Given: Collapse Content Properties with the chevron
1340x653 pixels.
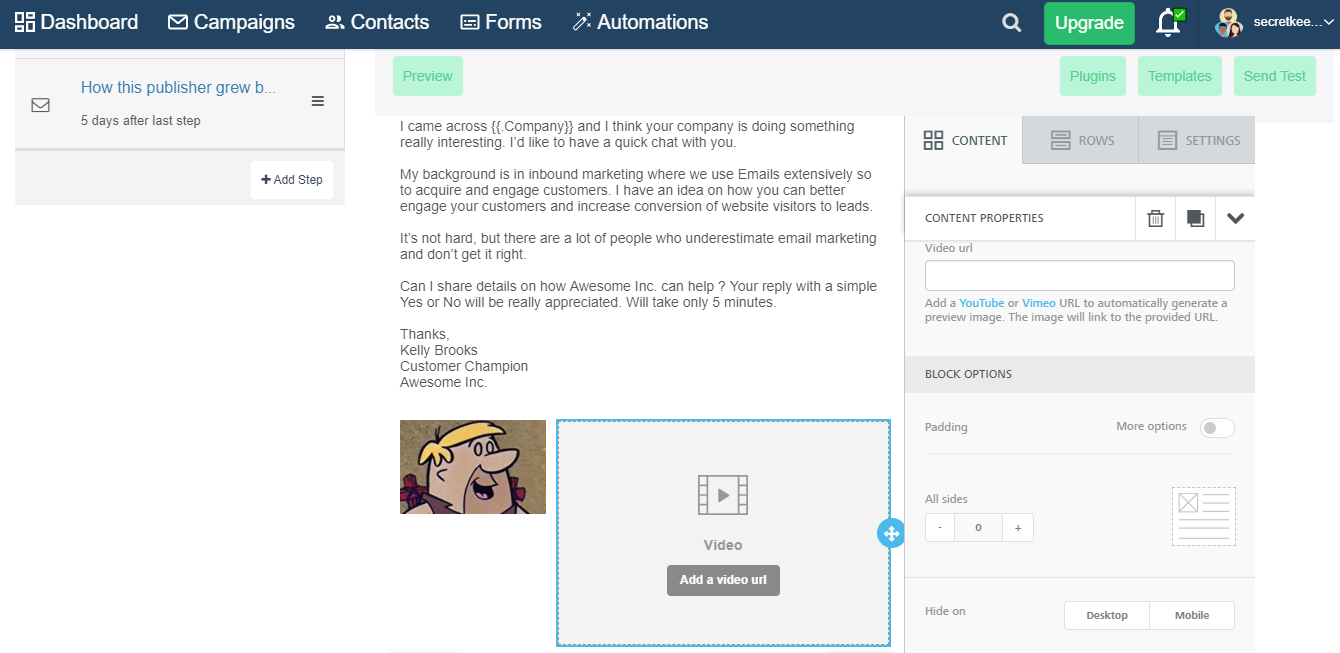Looking at the screenshot, I should [x=1235, y=218].
